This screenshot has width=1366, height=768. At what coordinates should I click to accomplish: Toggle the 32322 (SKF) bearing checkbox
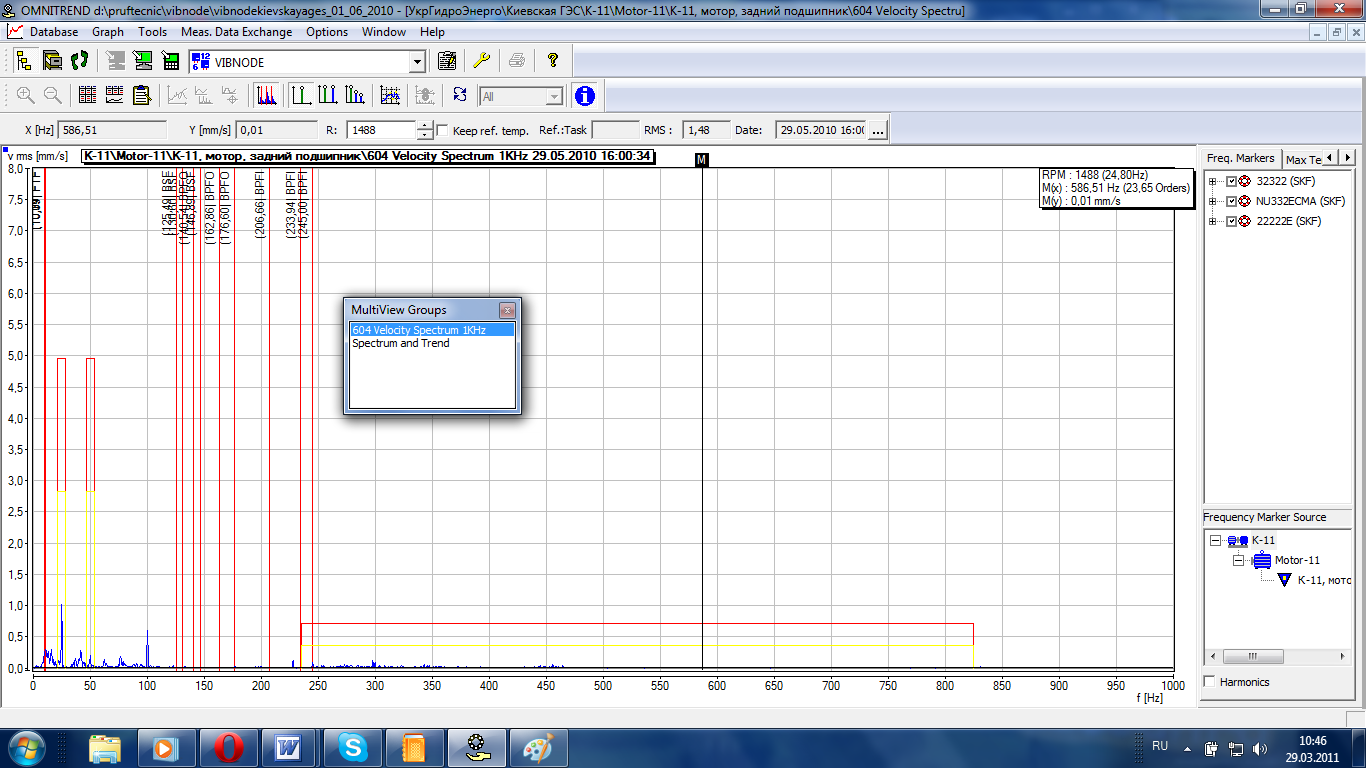(x=1231, y=181)
